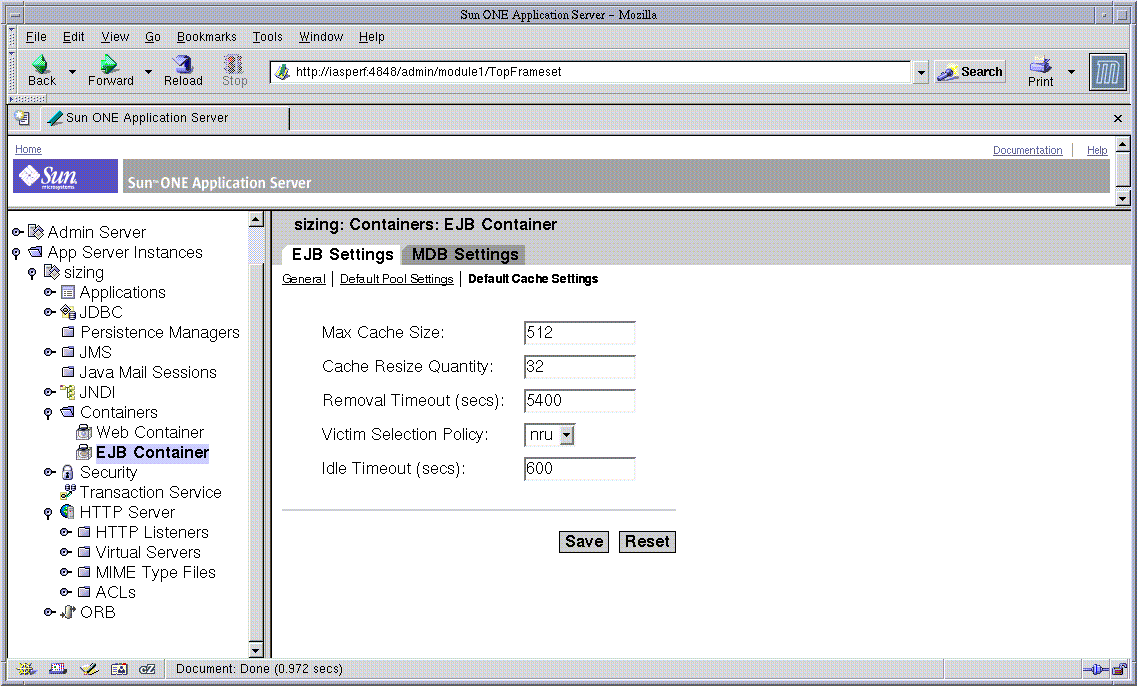The height and width of the screenshot is (686, 1137).
Task: Open Address Book status bar icon
Action: point(119,669)
